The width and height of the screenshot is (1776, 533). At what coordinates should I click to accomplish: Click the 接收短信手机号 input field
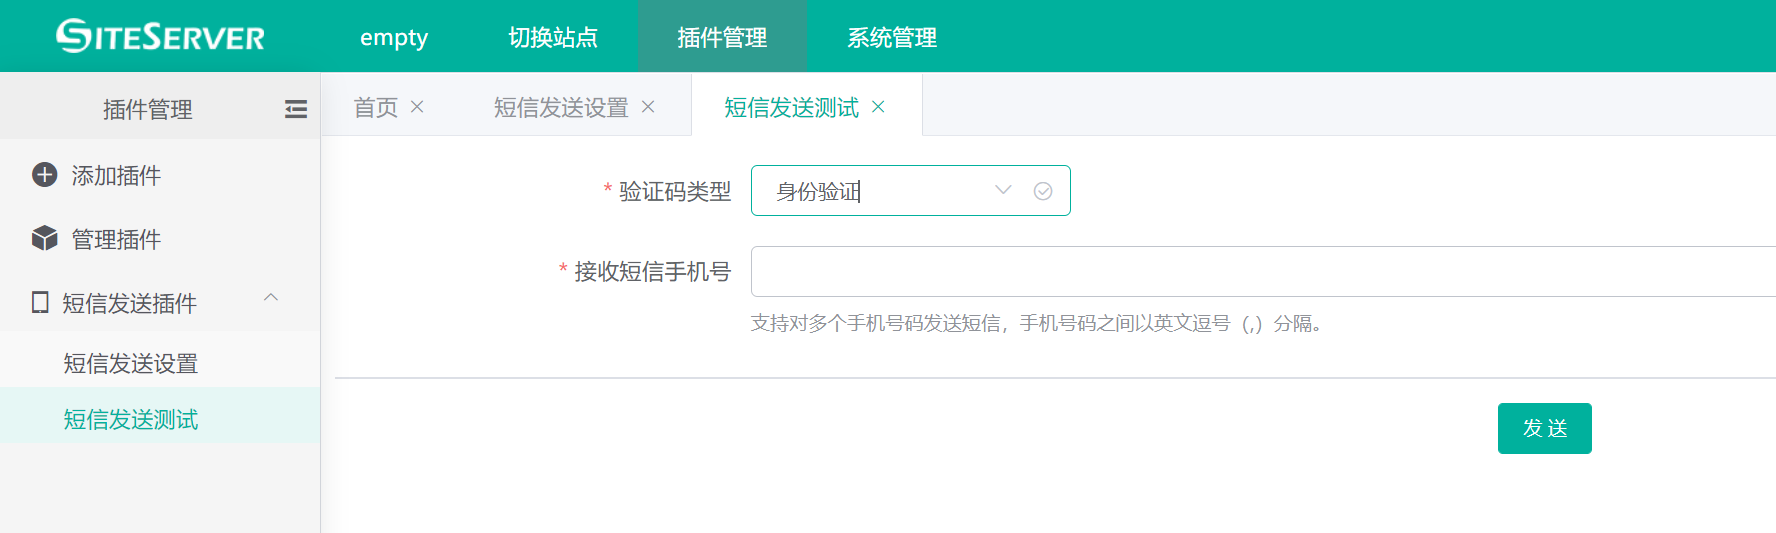[x=1260, y=271]
